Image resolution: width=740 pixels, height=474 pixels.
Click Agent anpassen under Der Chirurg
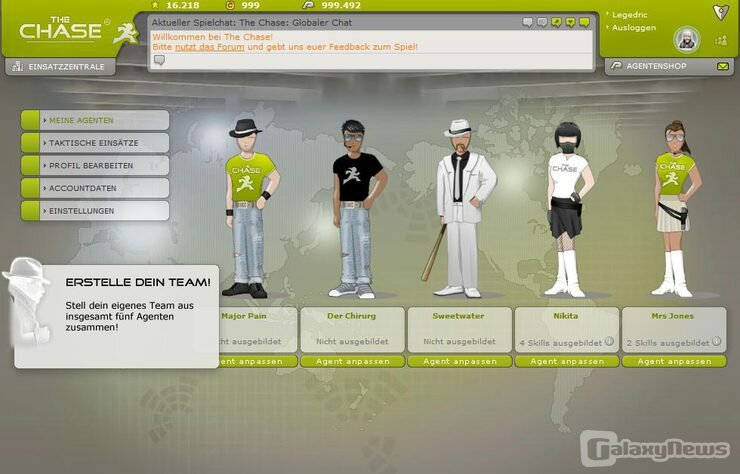[x=353, y=361]
